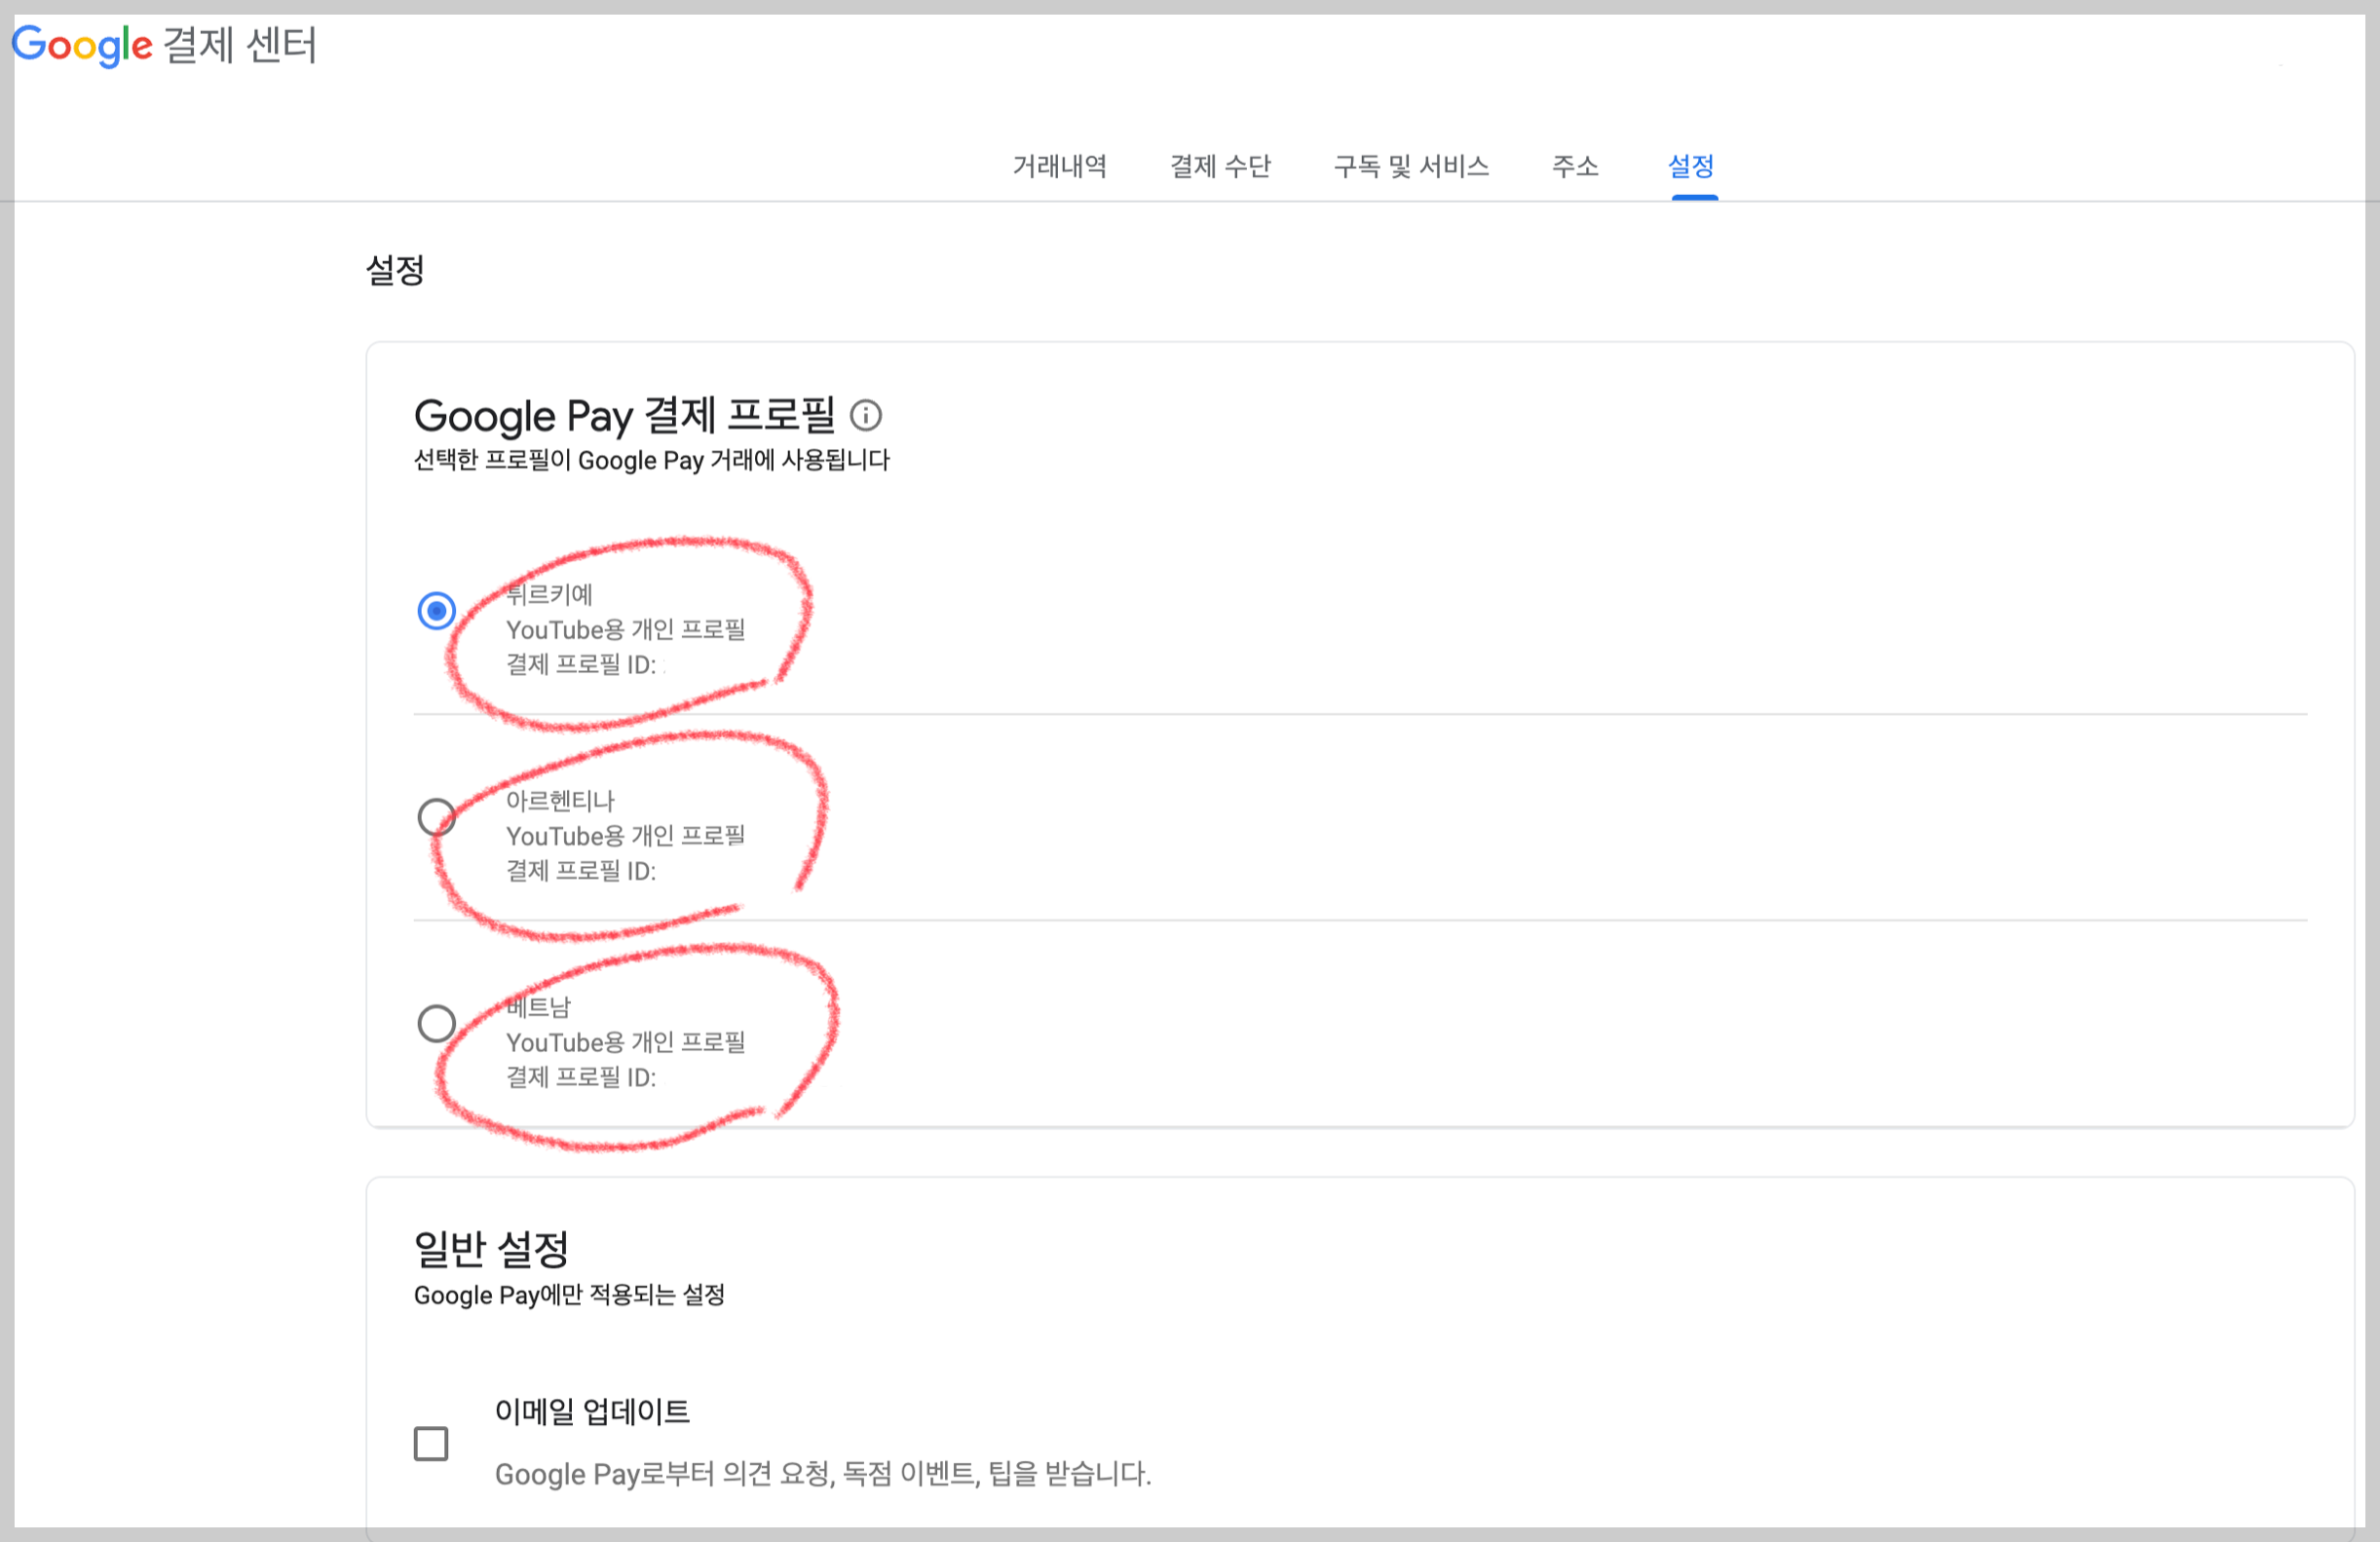Click the 이메일 업데이트 label text
The height and width of the screenshot is (1542, 2380).
pyautogui.click(x=592, y=1412)
